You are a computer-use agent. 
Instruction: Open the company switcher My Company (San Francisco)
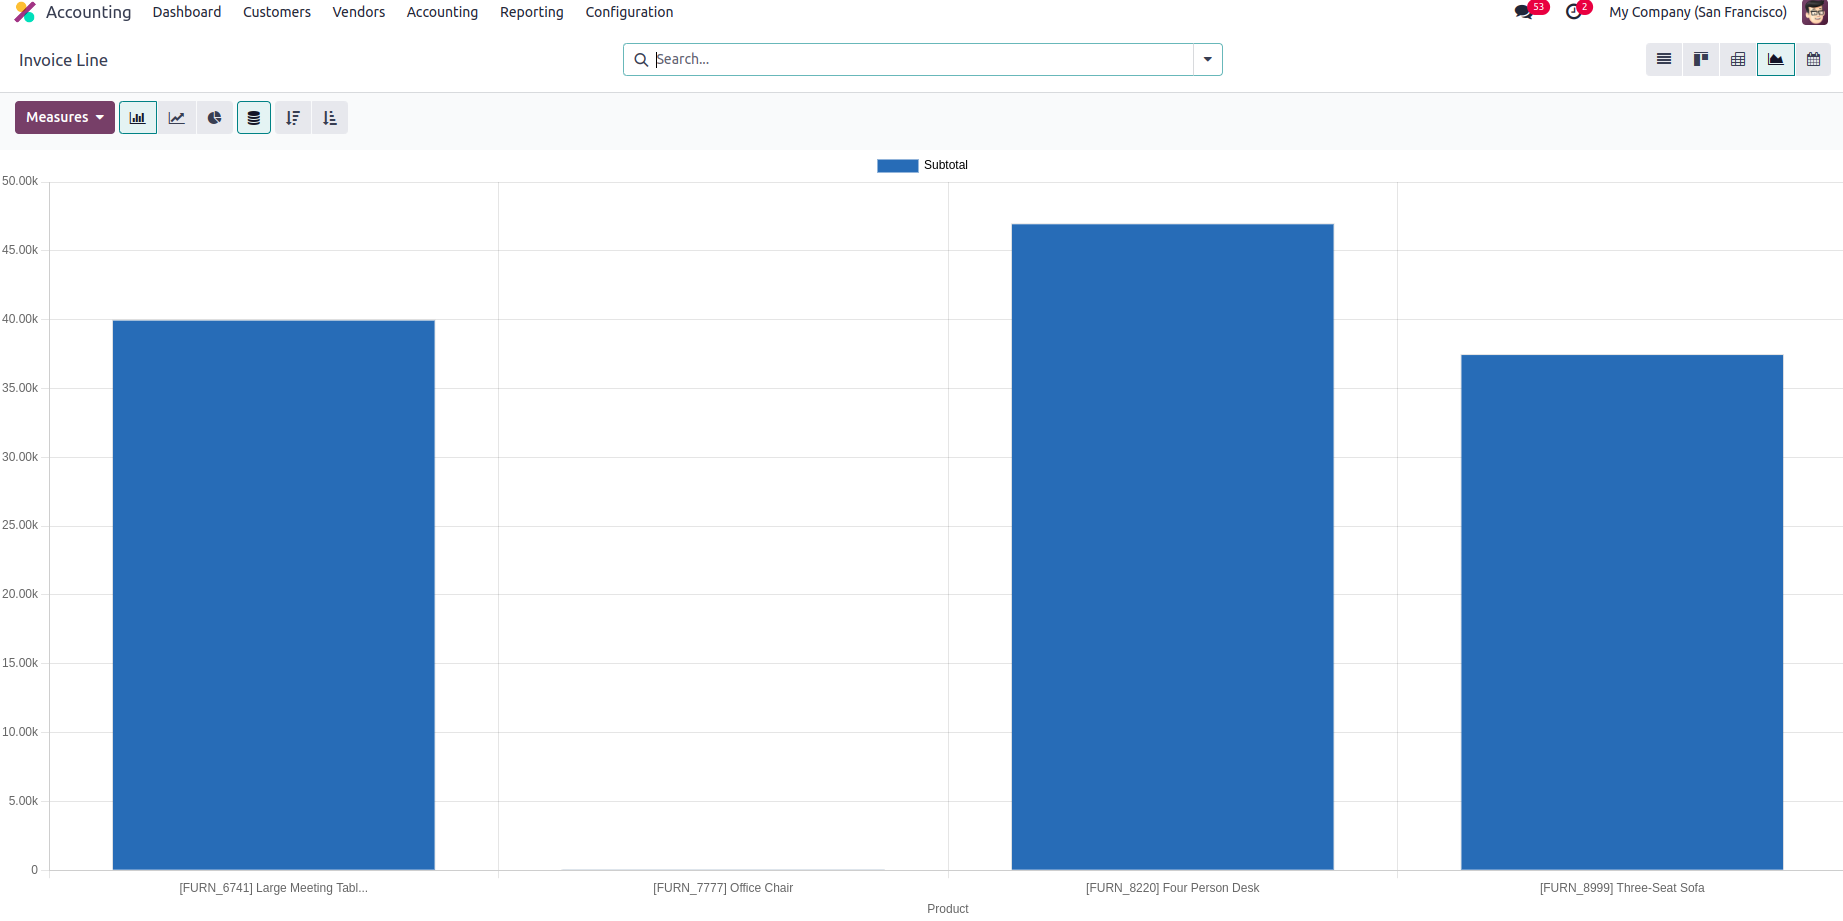[1698, 12]
